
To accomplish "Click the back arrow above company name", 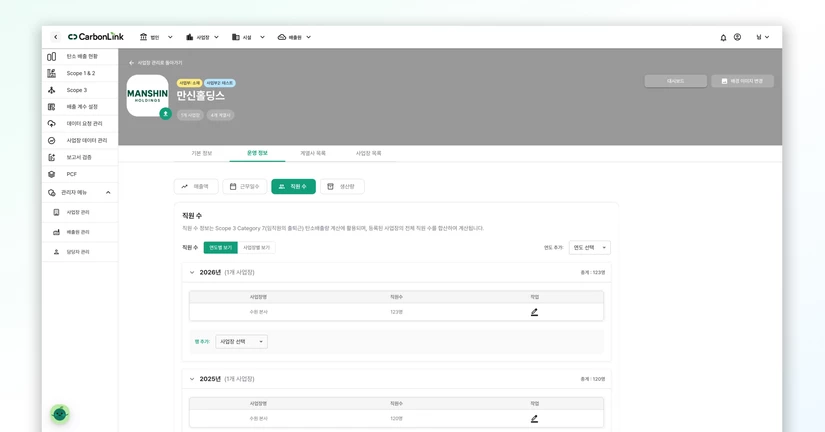I will 132,63.
